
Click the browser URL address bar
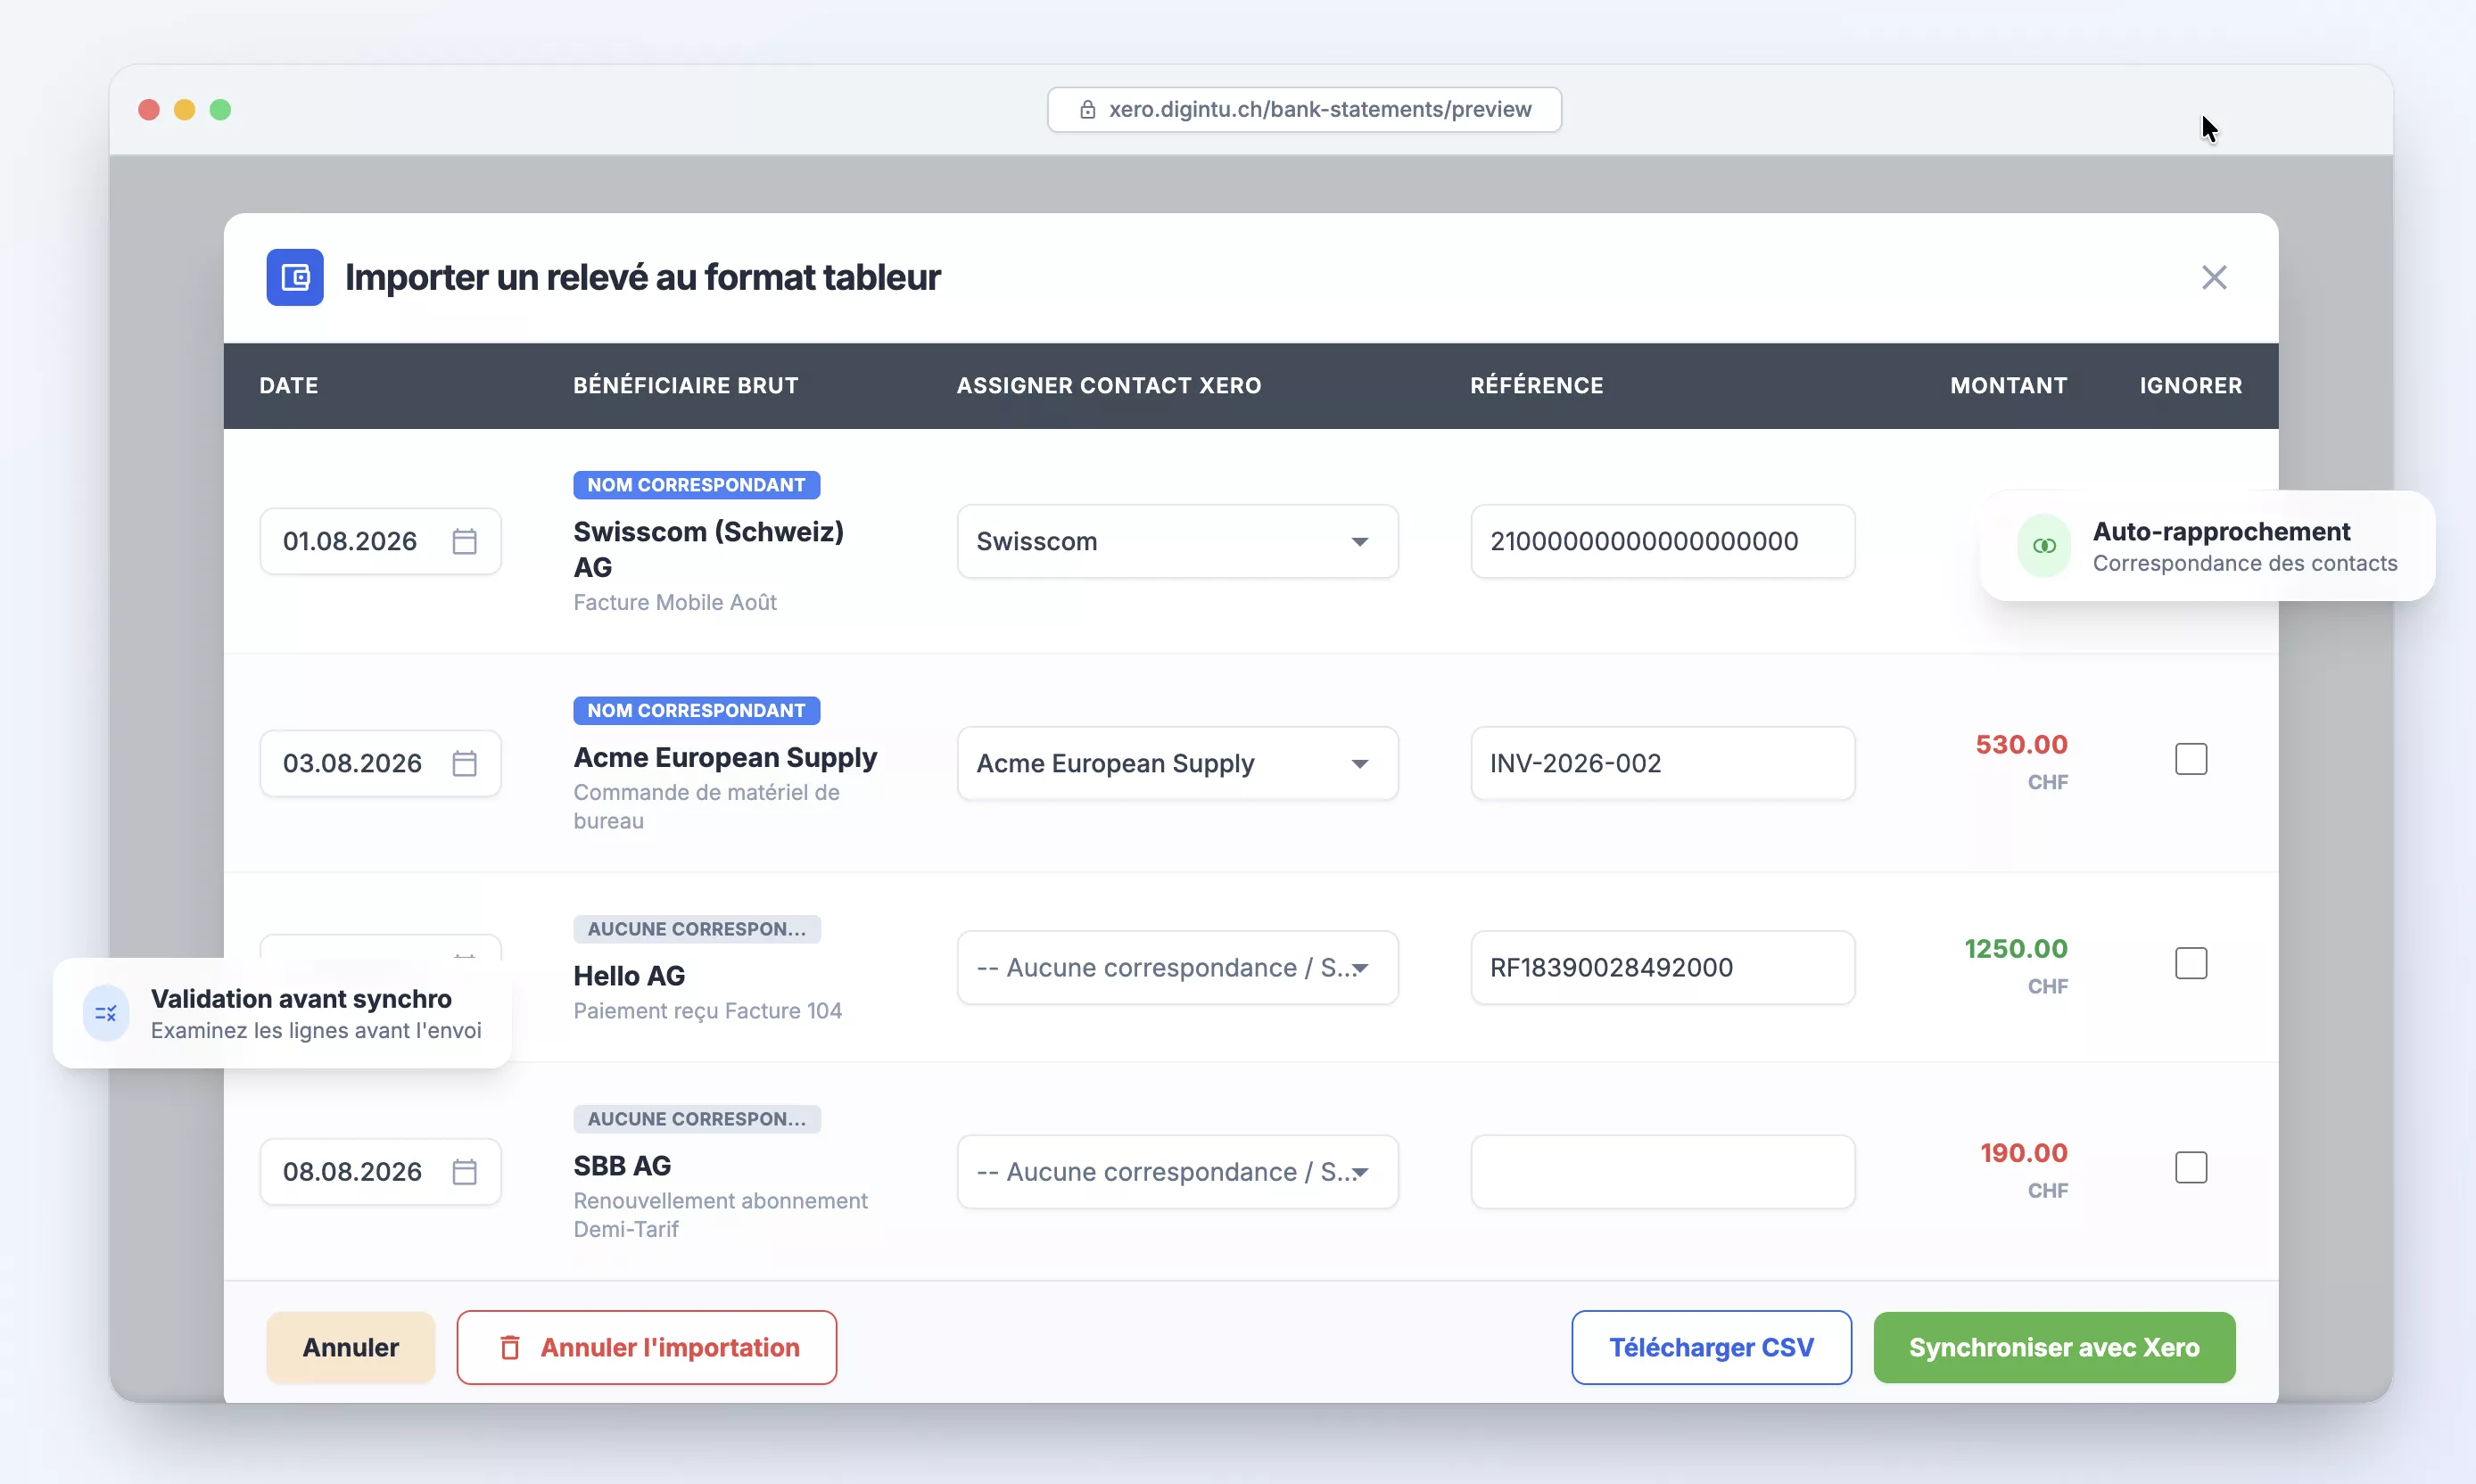coord(1304,109)
